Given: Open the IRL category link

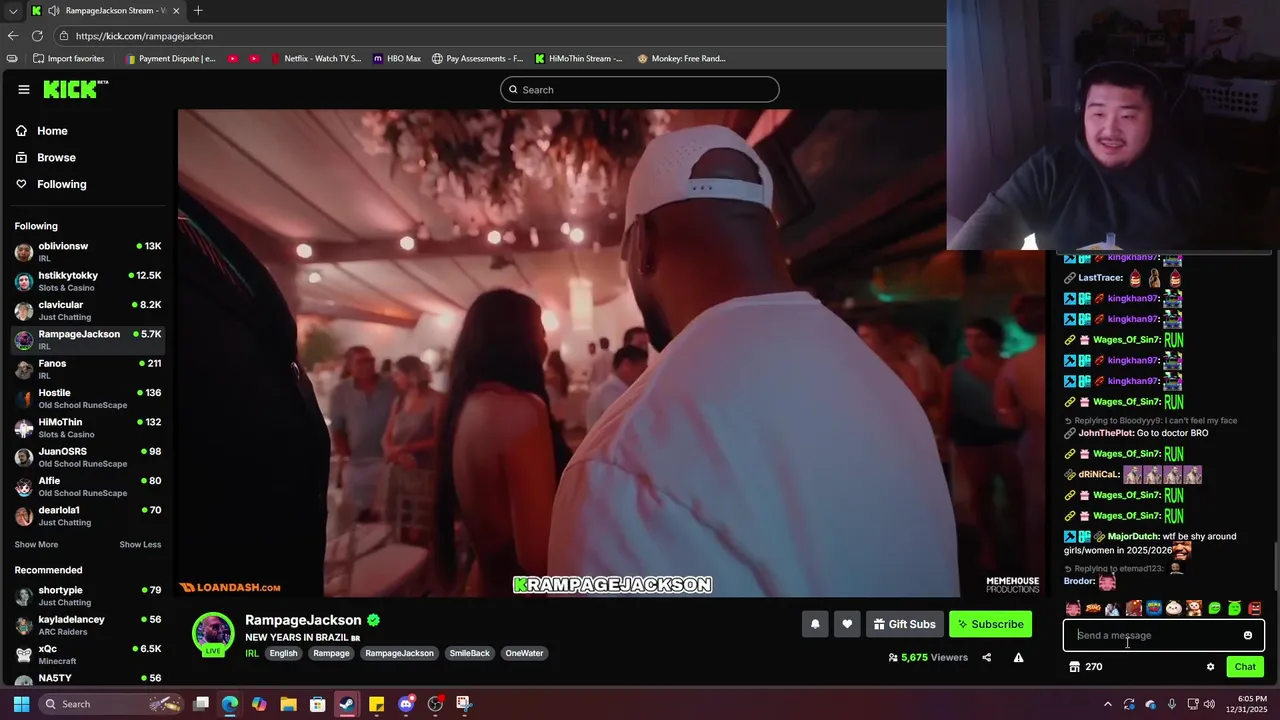Looking at the screenshot, I should coord(252,653).
